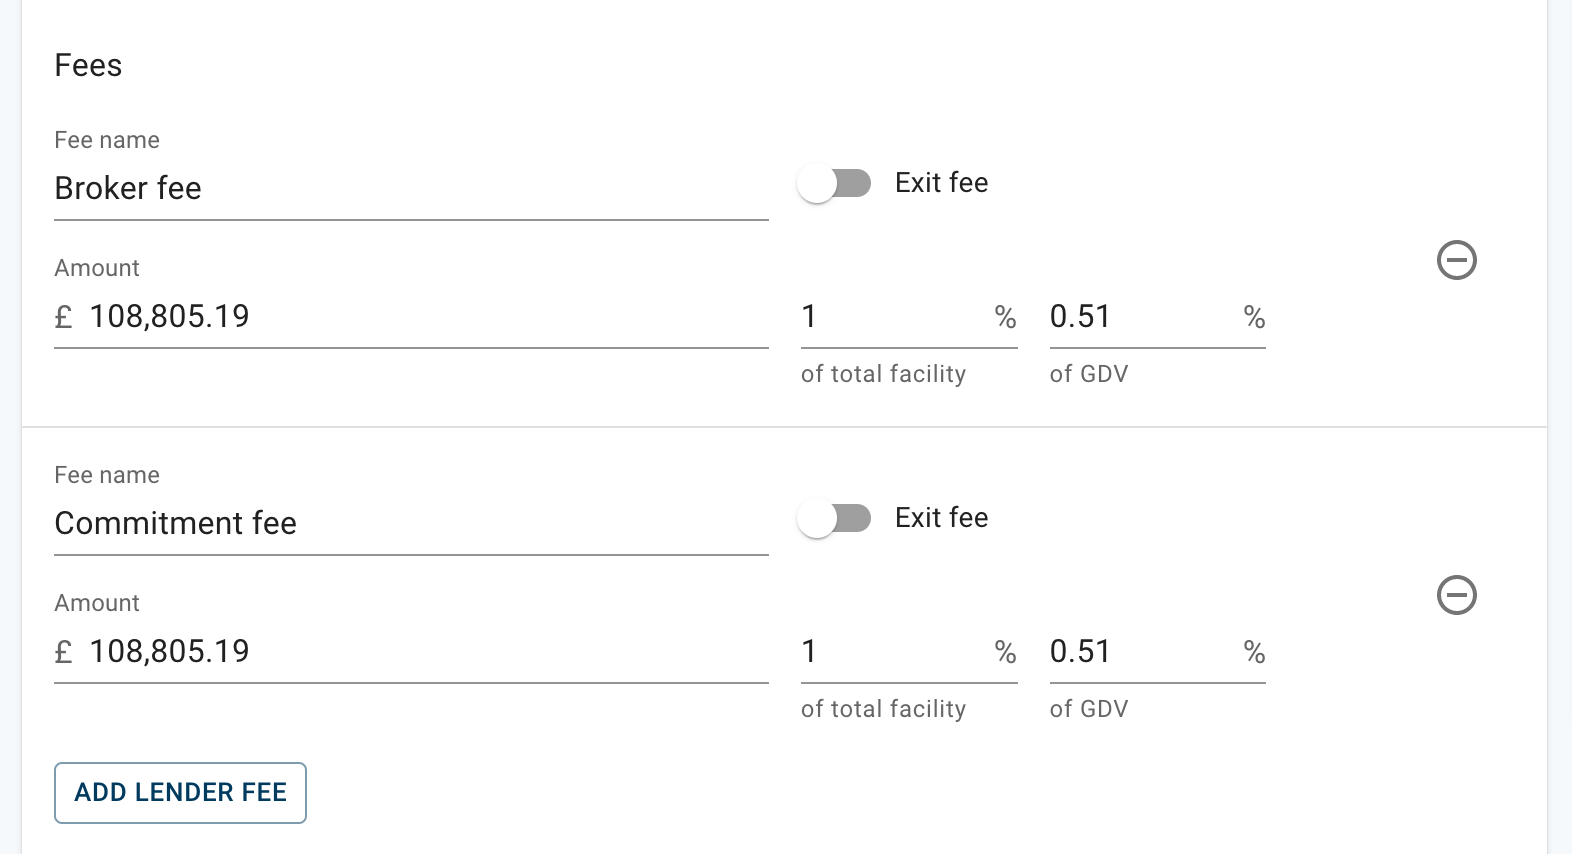1572x854 pixels.
Task: Click the Fees section heading
Action: [x=88, y=65]
